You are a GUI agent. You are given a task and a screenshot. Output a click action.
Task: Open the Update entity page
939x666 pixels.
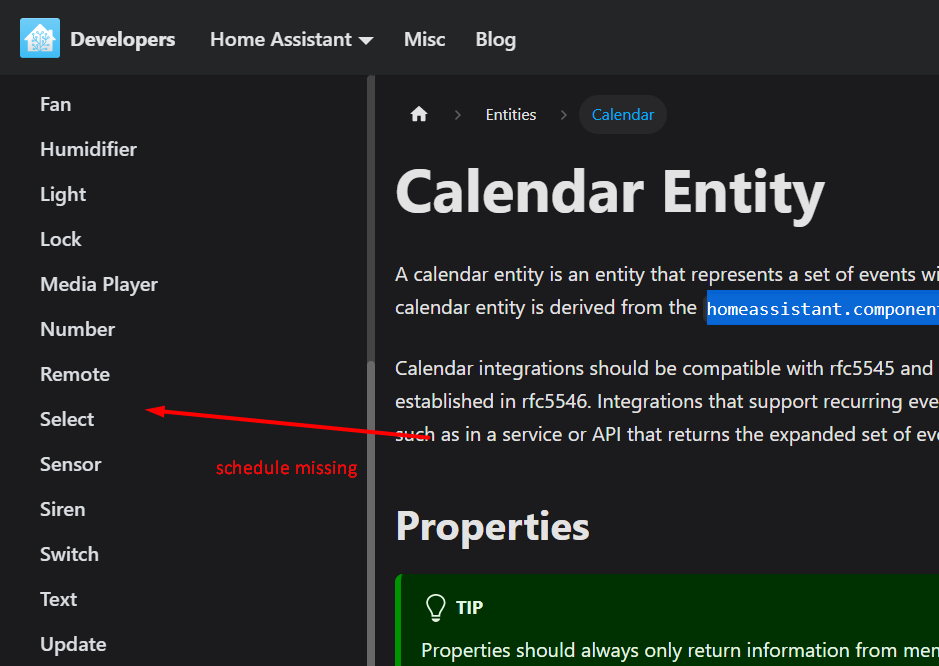click(73, 644)
